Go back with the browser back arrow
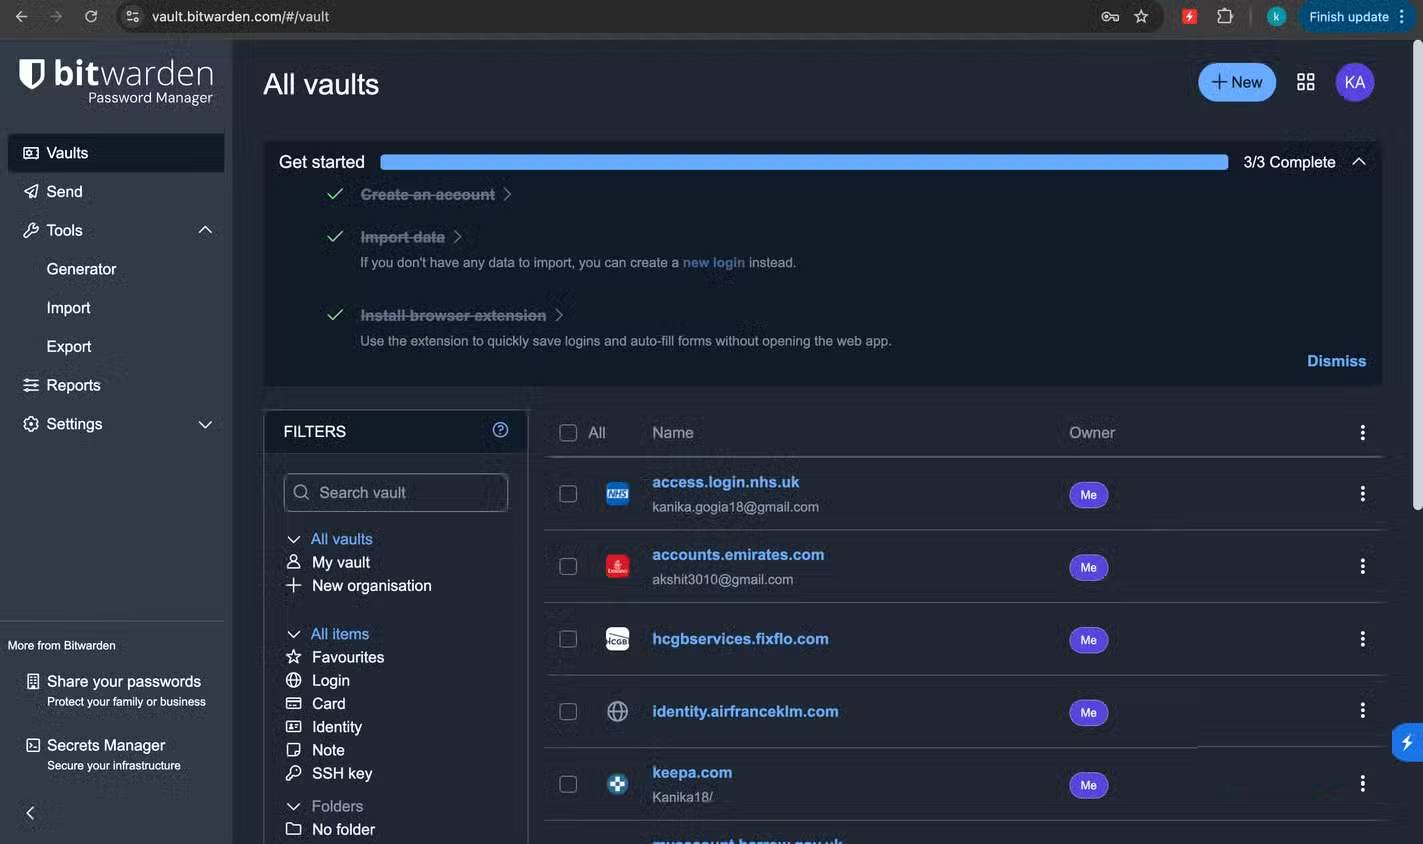1423x844 pixels. point(22,16)
